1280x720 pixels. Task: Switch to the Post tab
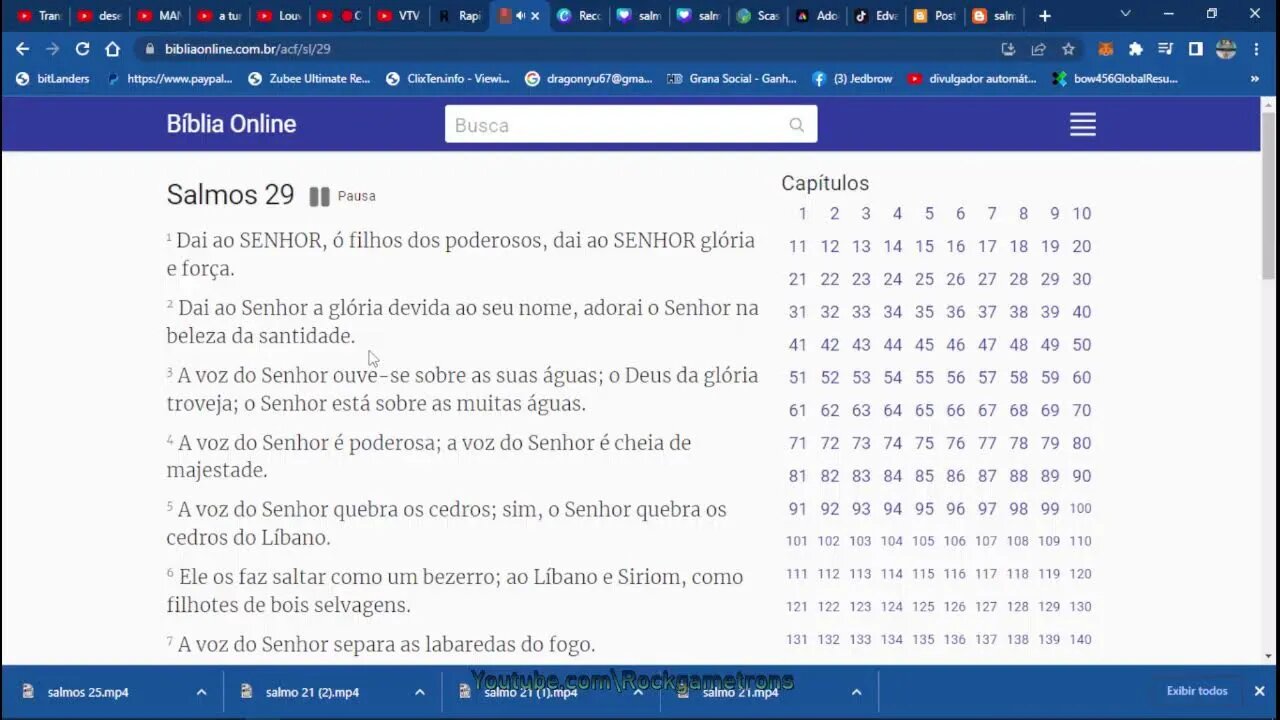(936, 16)
